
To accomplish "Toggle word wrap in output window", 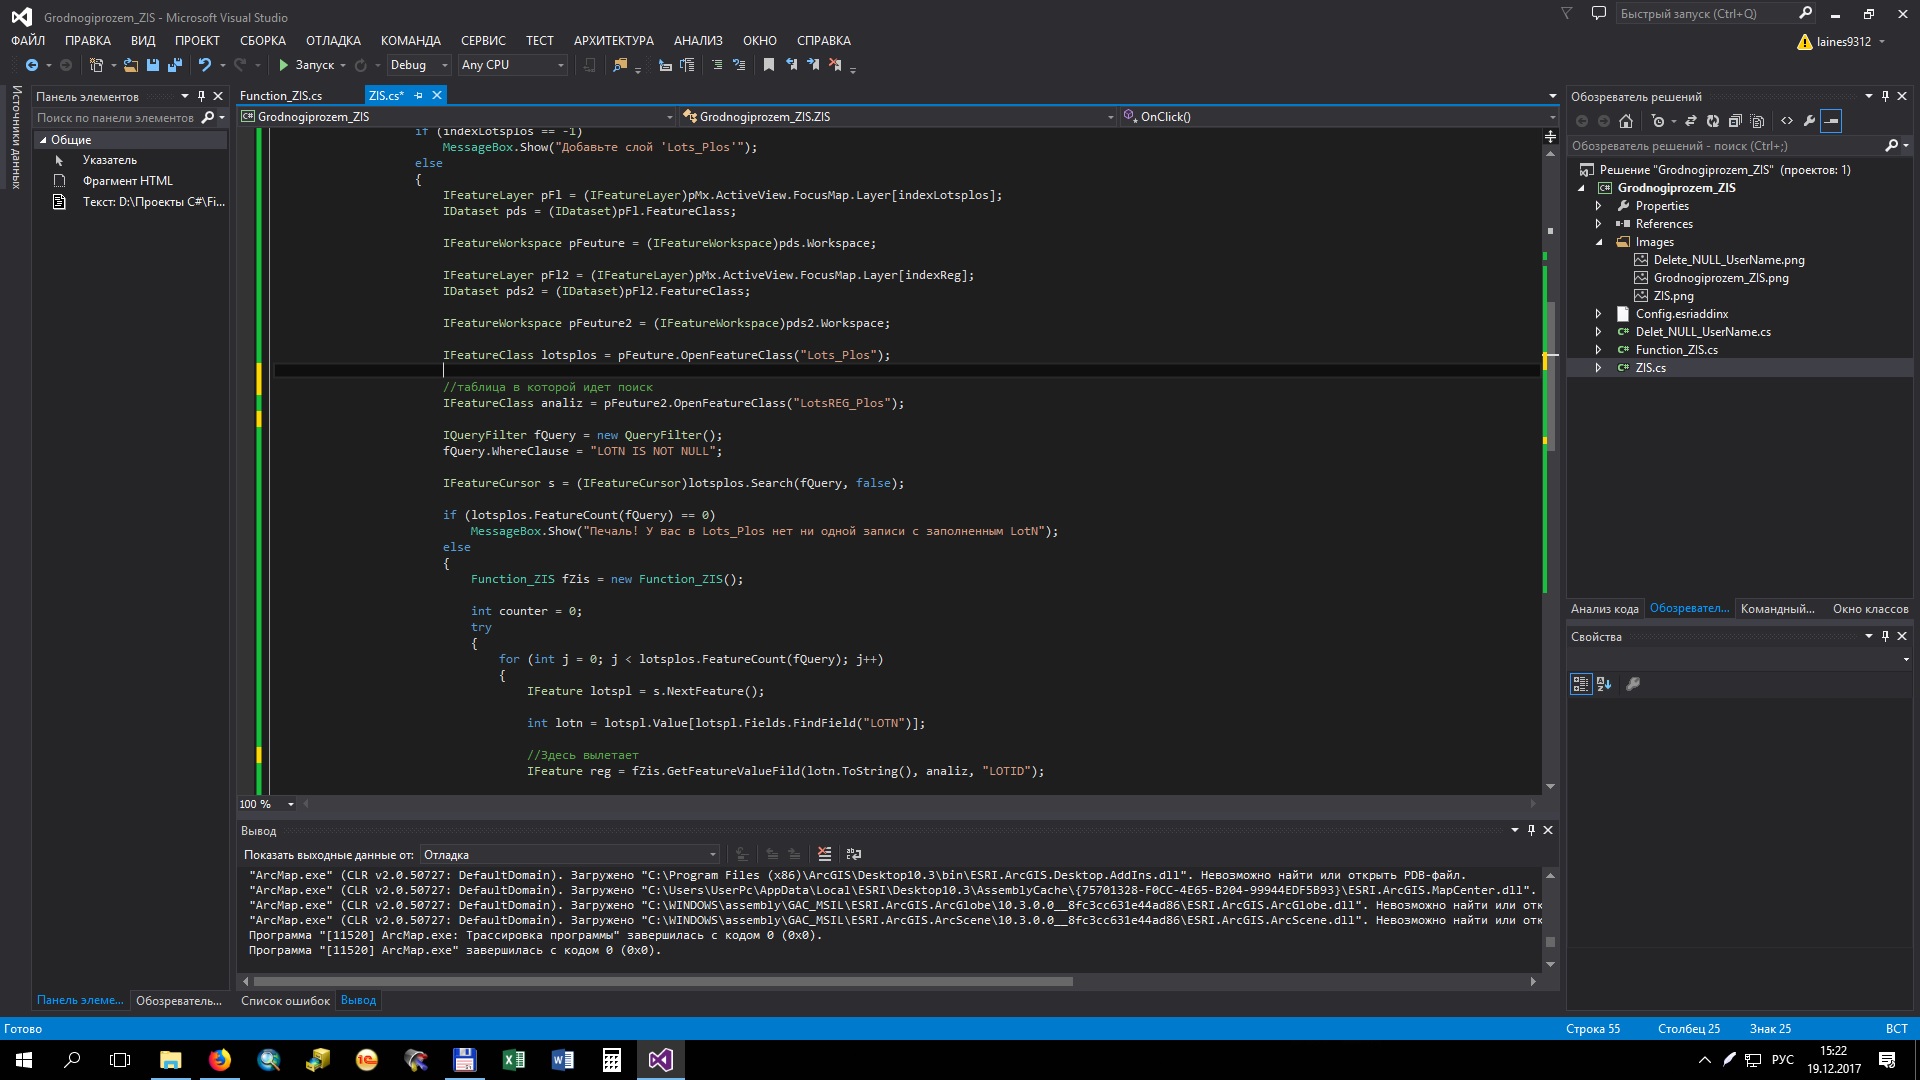I will point(853,854).
